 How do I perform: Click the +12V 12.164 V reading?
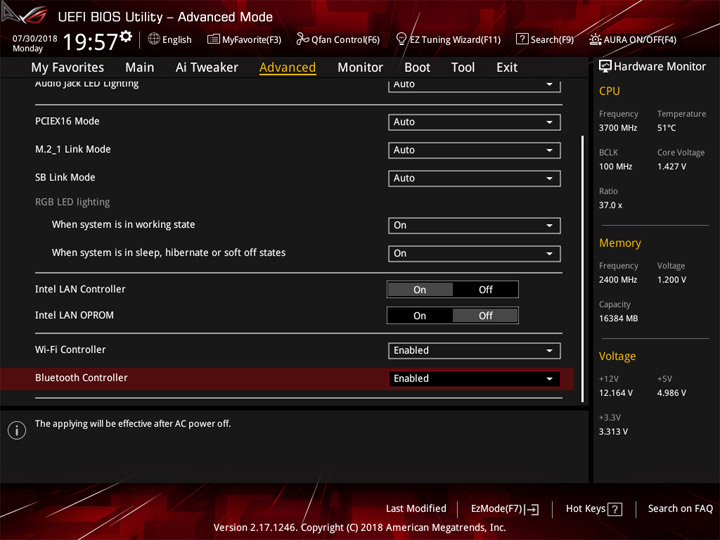(616, 393)
